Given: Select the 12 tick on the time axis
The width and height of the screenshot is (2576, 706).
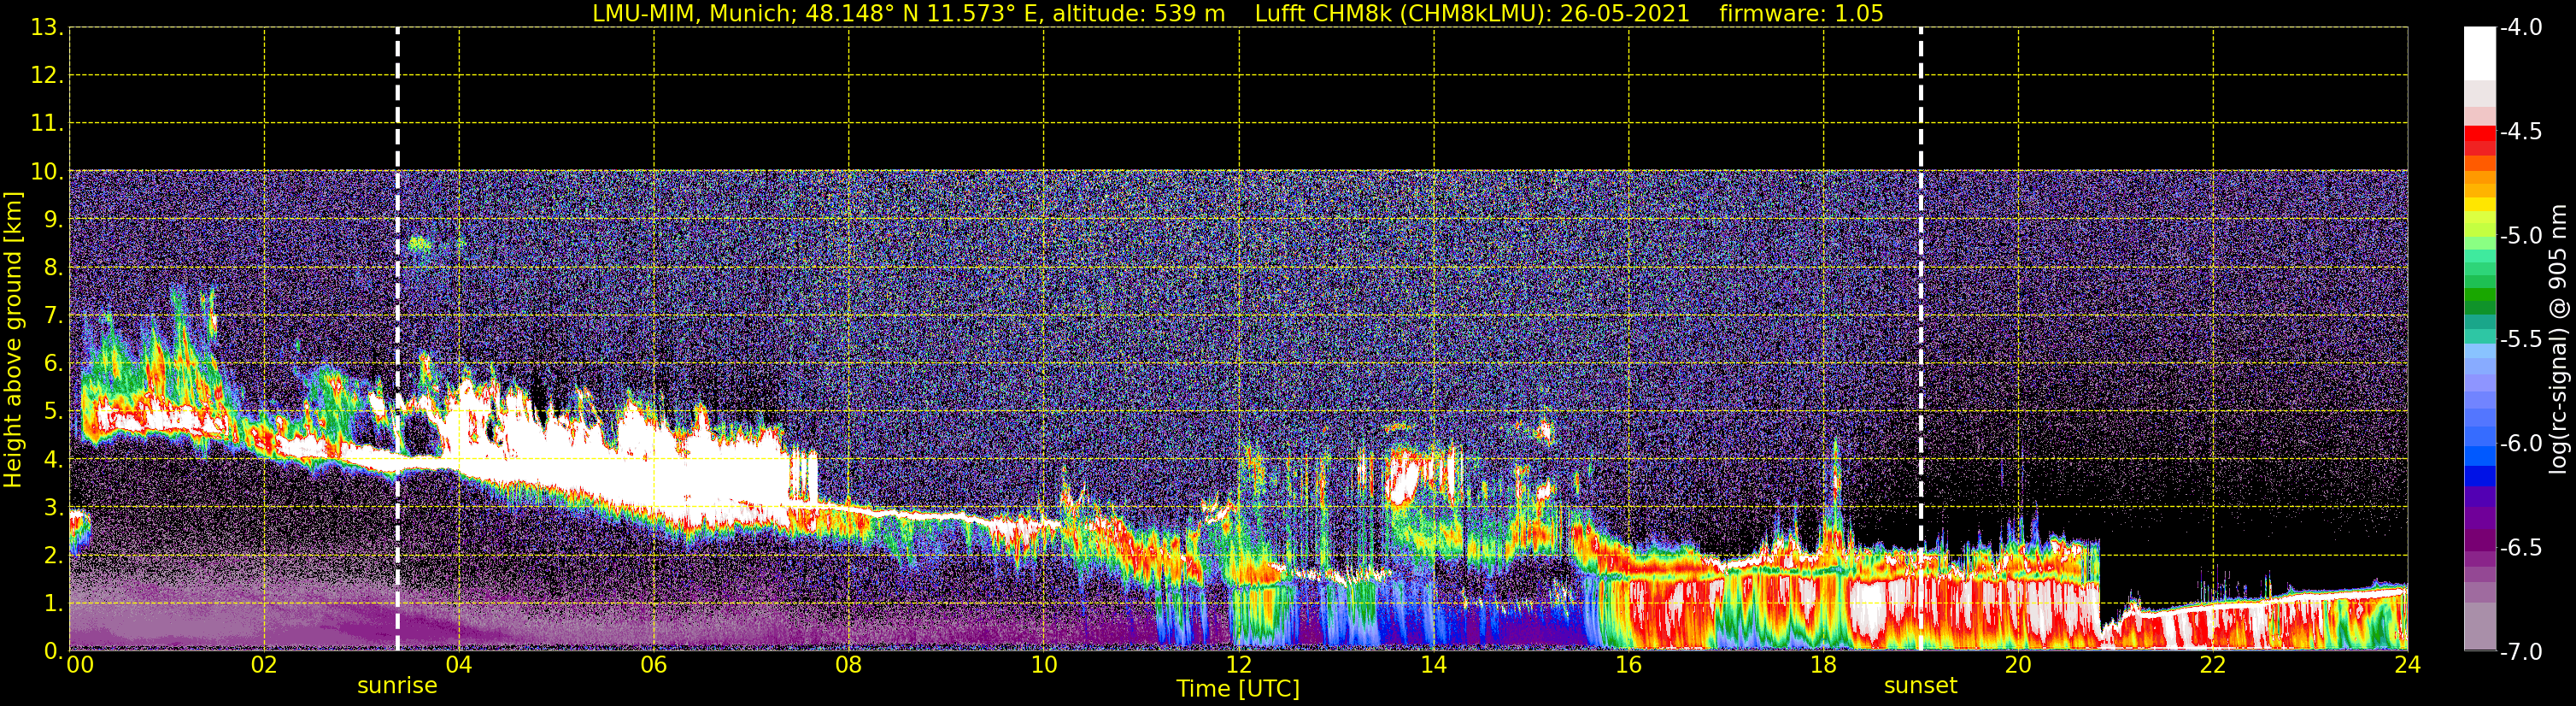Looking at the screenshot, I should [x=1238, y=665].
